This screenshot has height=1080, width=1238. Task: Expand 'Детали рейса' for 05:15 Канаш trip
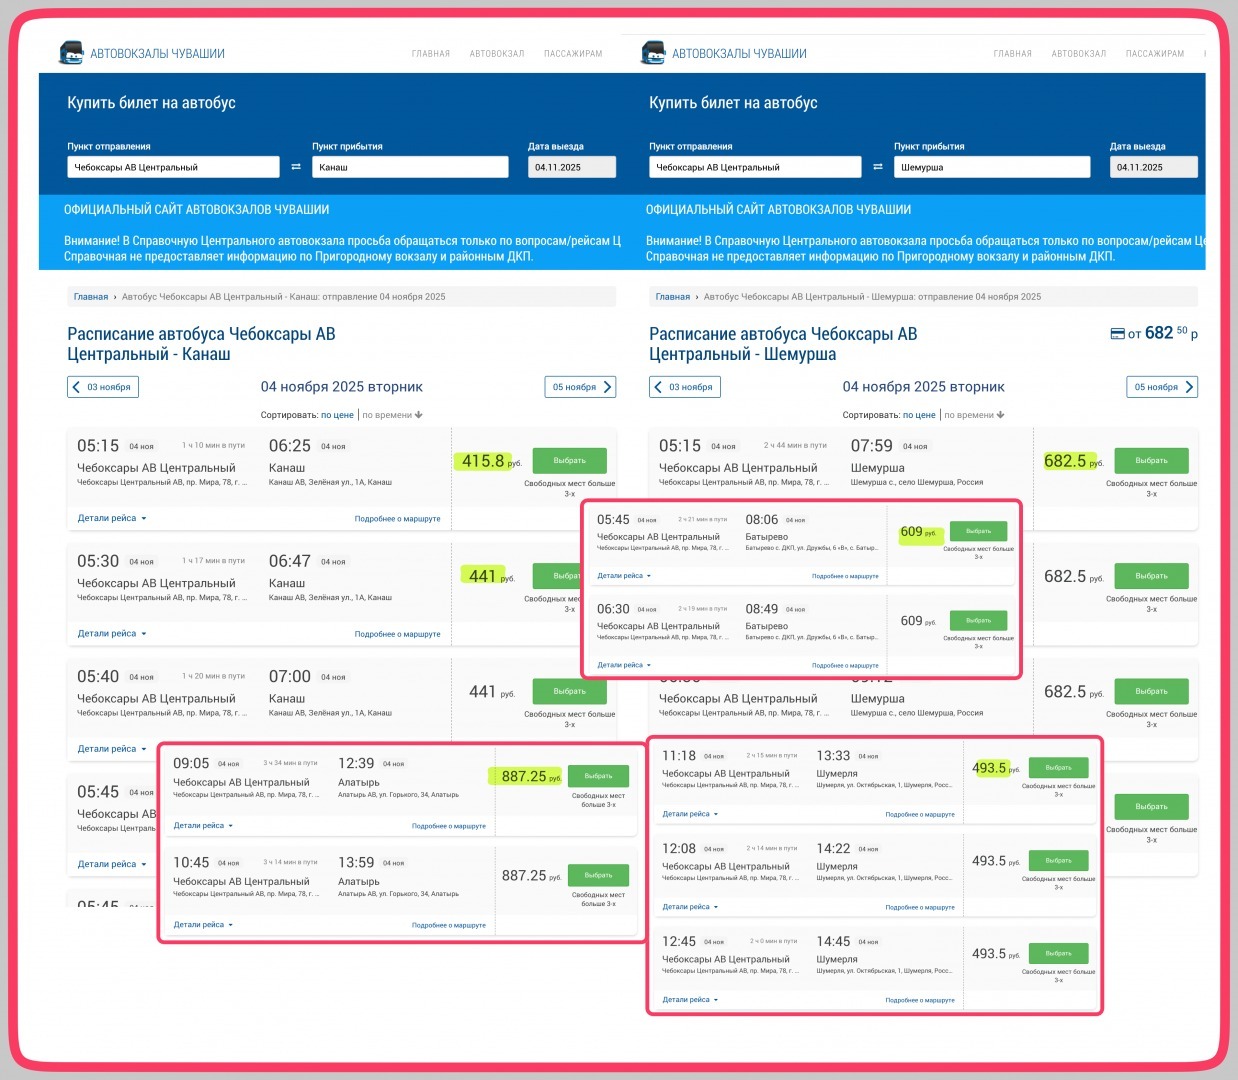[x=111, y=519]
